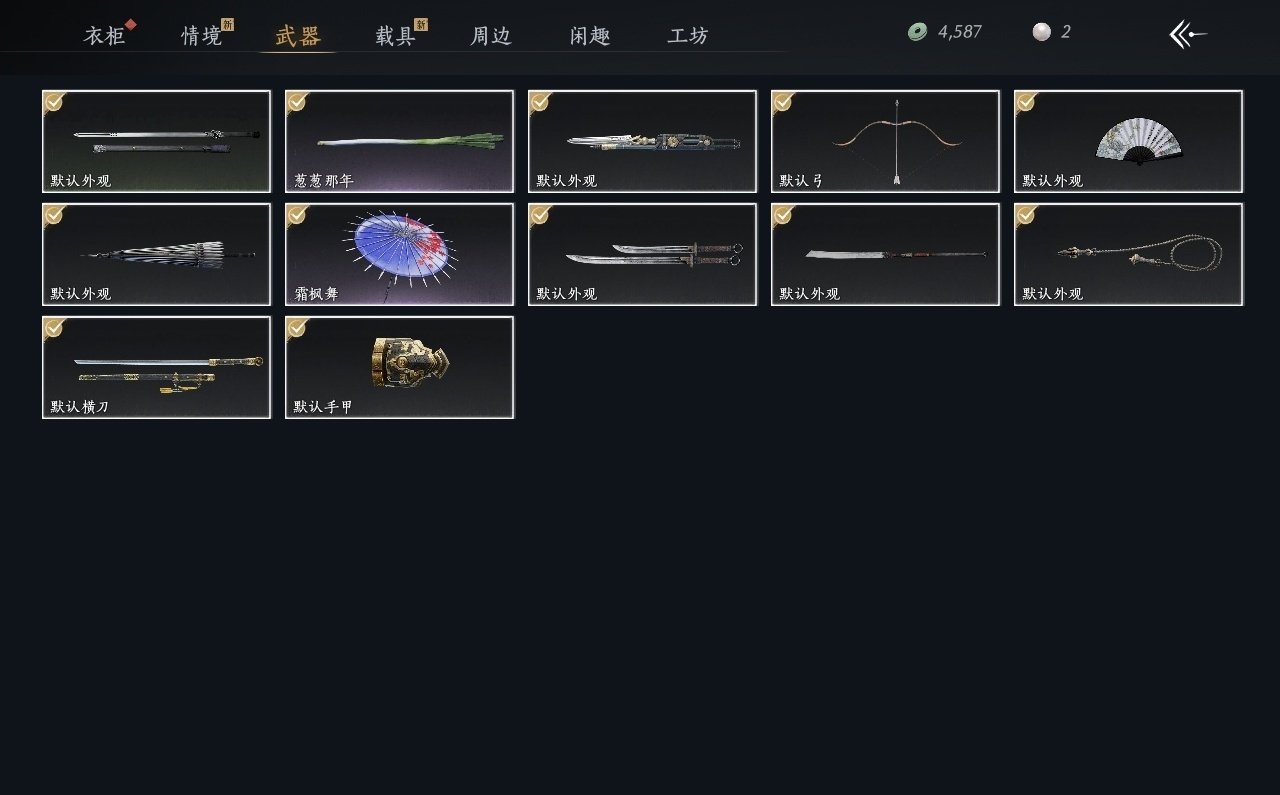Toggle the checkmark on the 霜枫舞 card
This screenshot has height=795, width=1280.
(x=297, y=214)
